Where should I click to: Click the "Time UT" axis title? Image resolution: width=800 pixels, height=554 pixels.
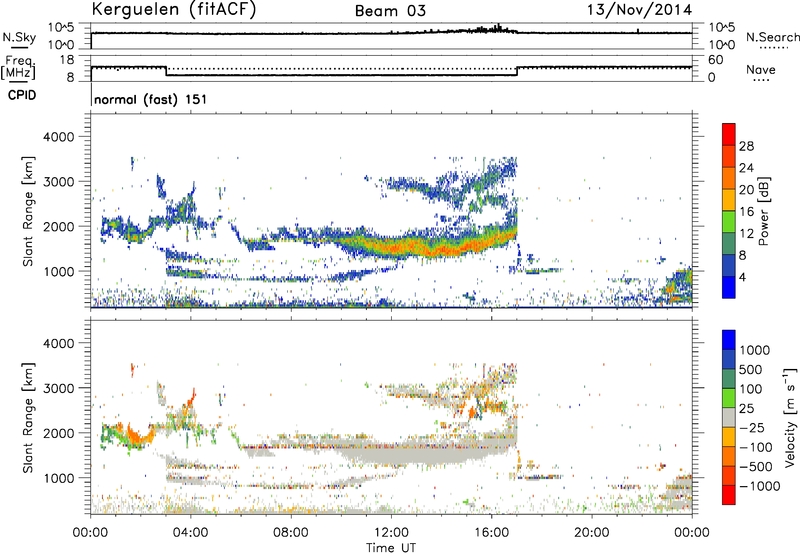click(391, 548)
